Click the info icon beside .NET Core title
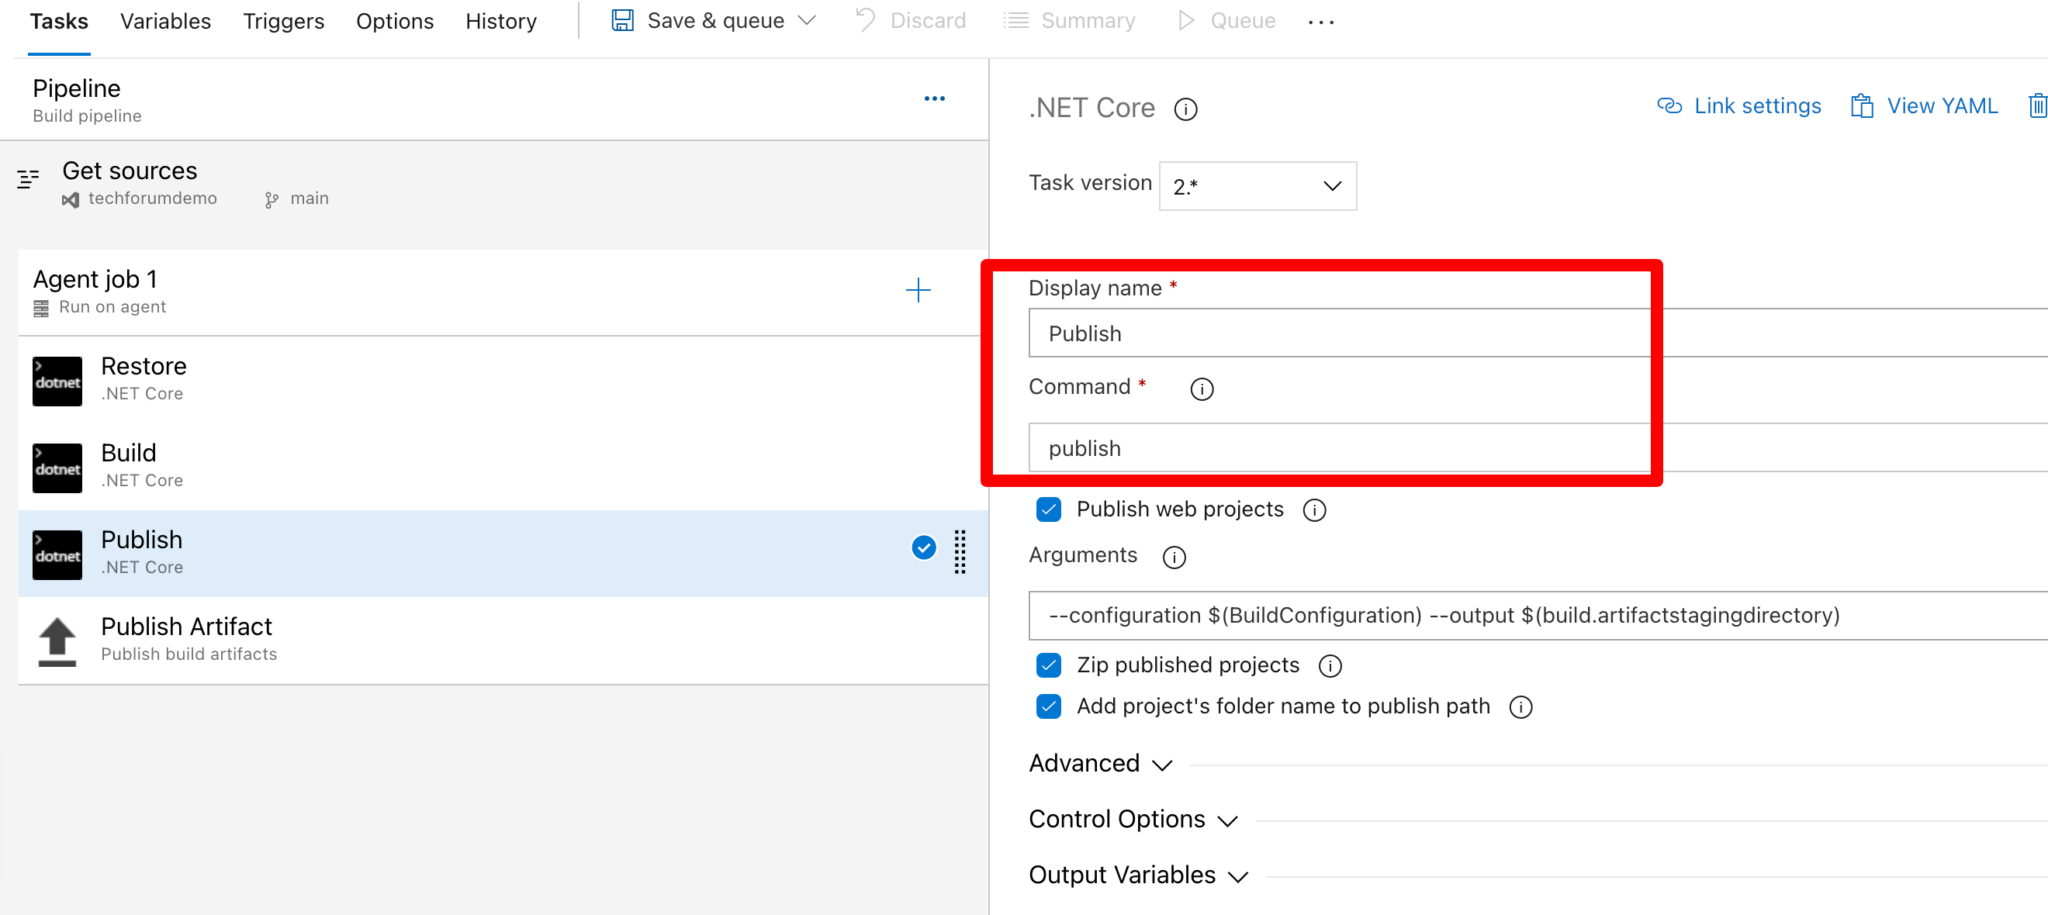Image resolution: width=2048 pixels, height=915 pixels. point(1185,109)
